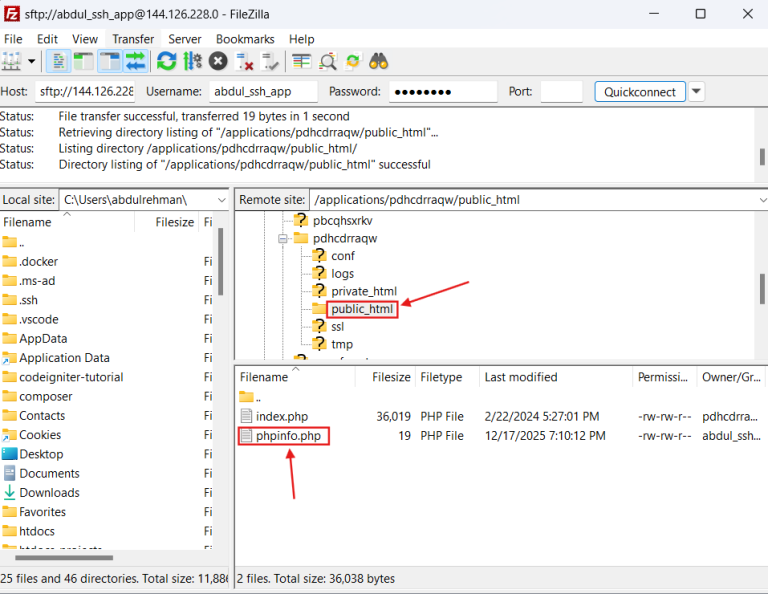Viewport: 768px width, 594px height.
Task: Open the Transfer menu
Action: click(133, 39)
